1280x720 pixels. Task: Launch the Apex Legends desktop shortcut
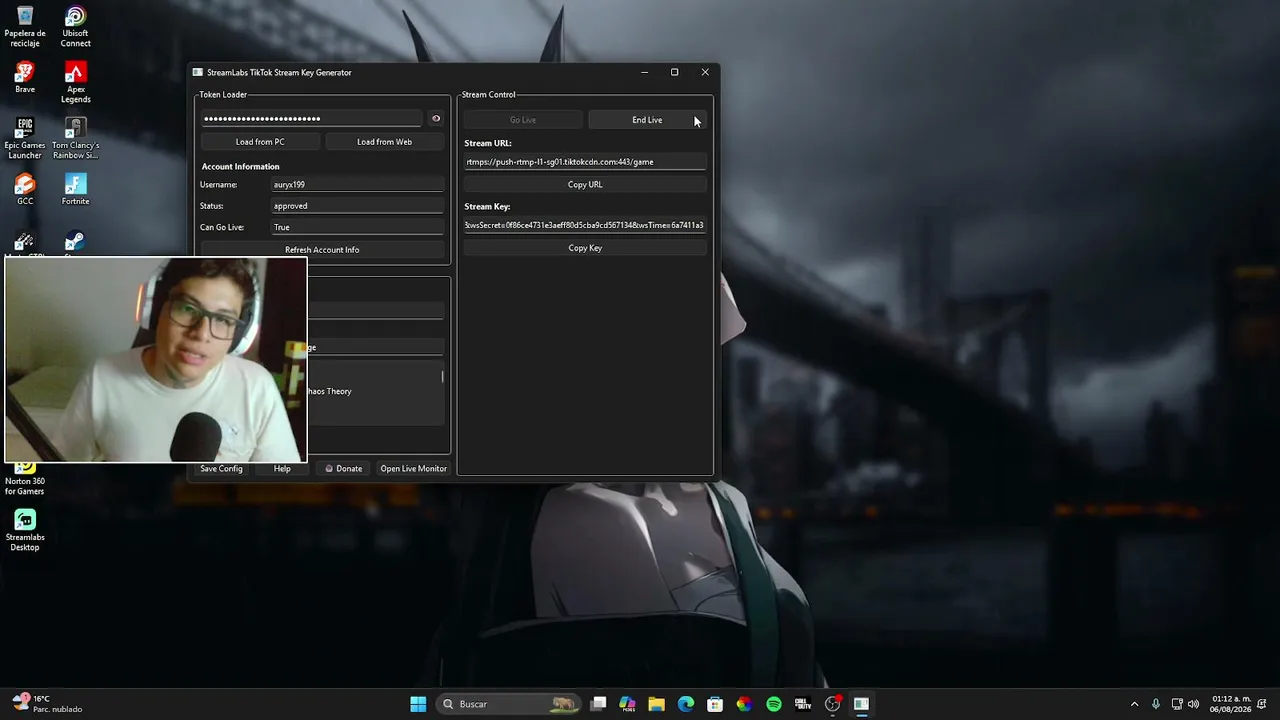point(75,83)
